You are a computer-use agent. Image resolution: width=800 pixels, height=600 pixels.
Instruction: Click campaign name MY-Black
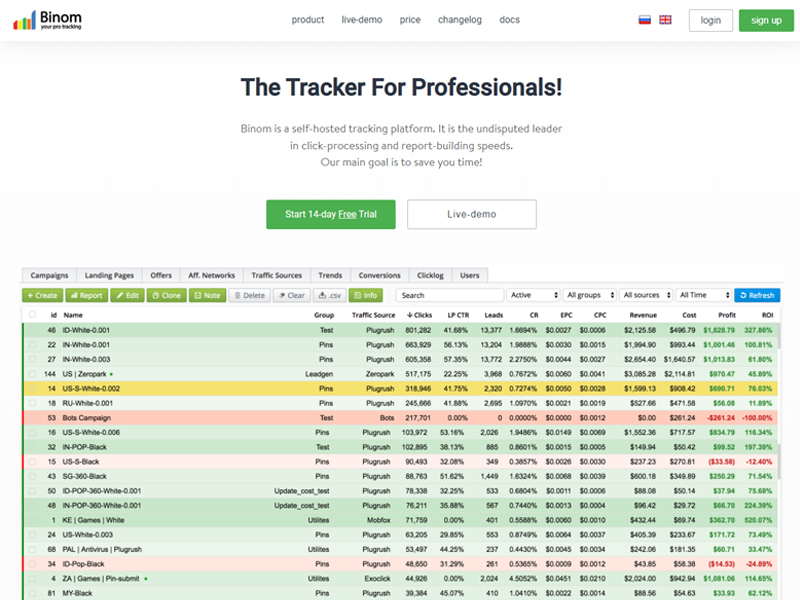coord(77,593)
